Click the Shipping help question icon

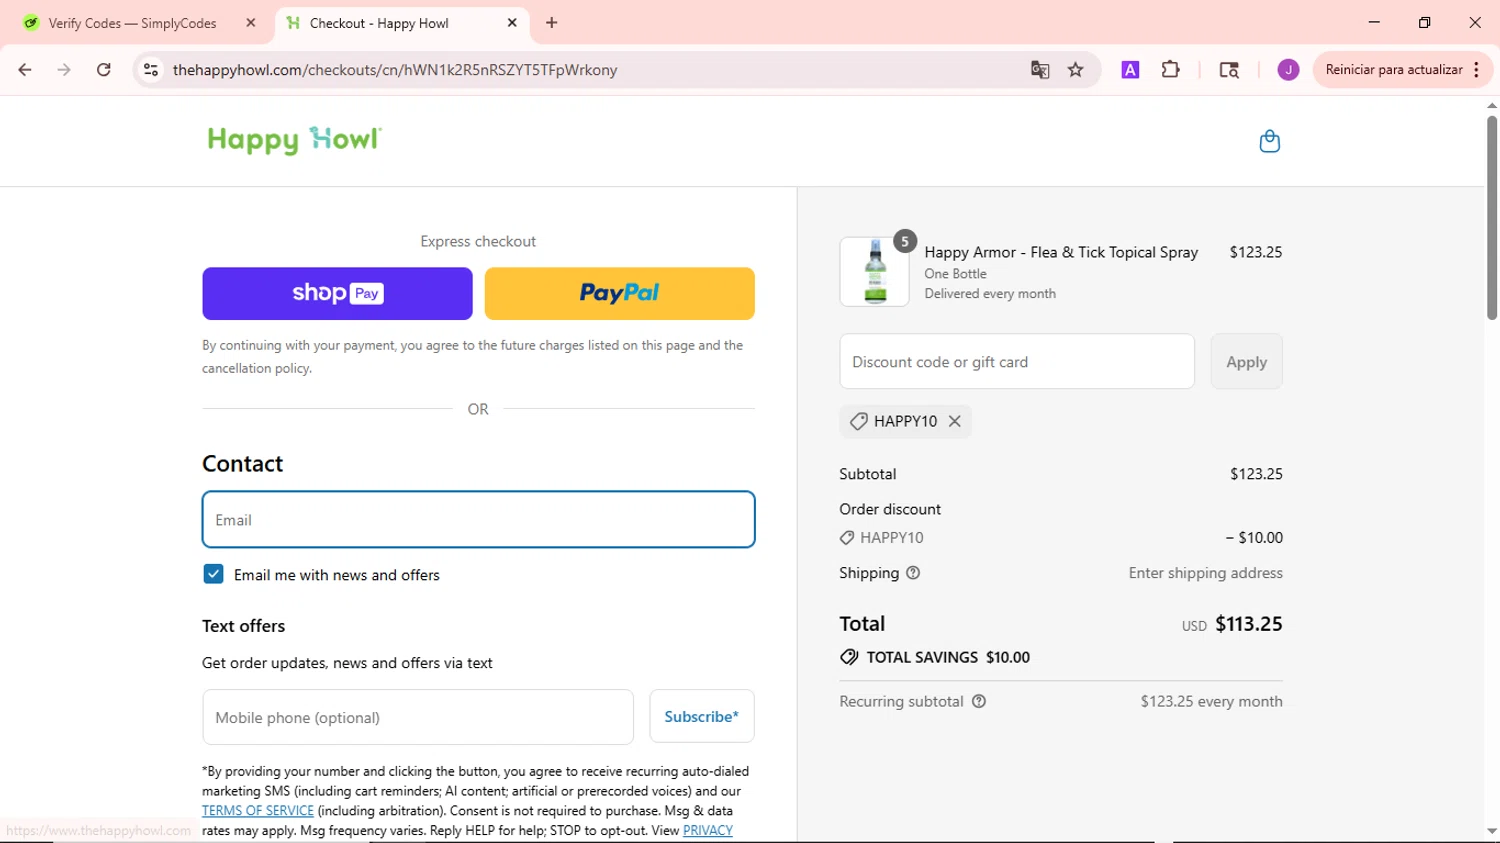point(913,573)
